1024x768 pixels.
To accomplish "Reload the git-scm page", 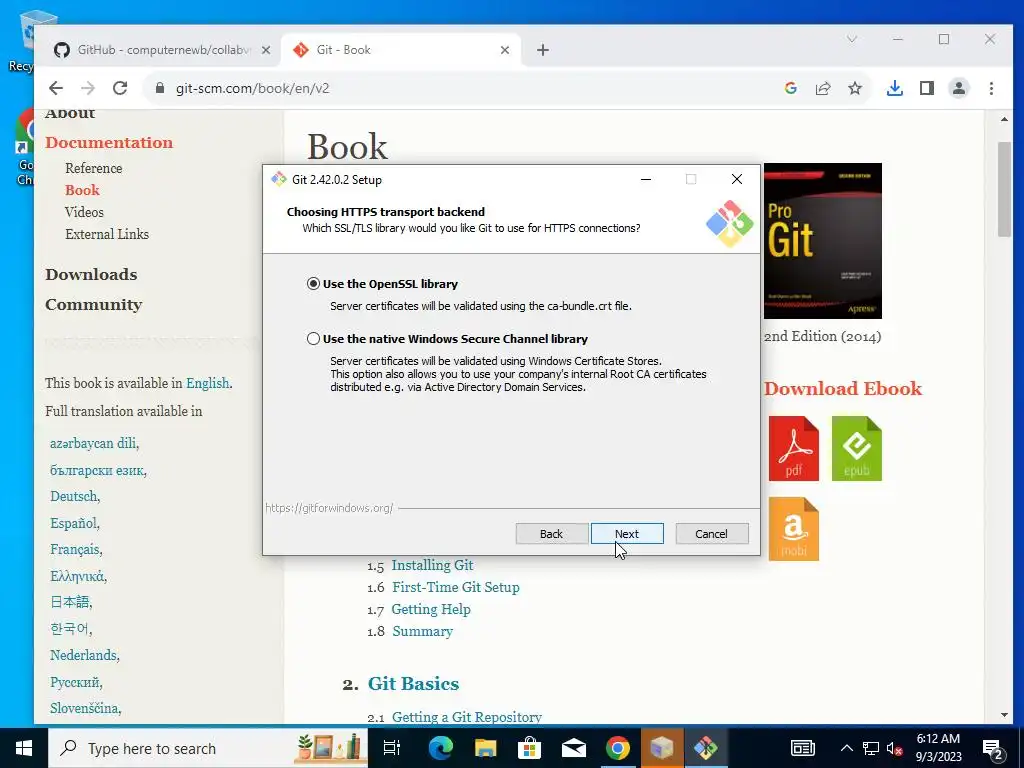I will 120,88.
